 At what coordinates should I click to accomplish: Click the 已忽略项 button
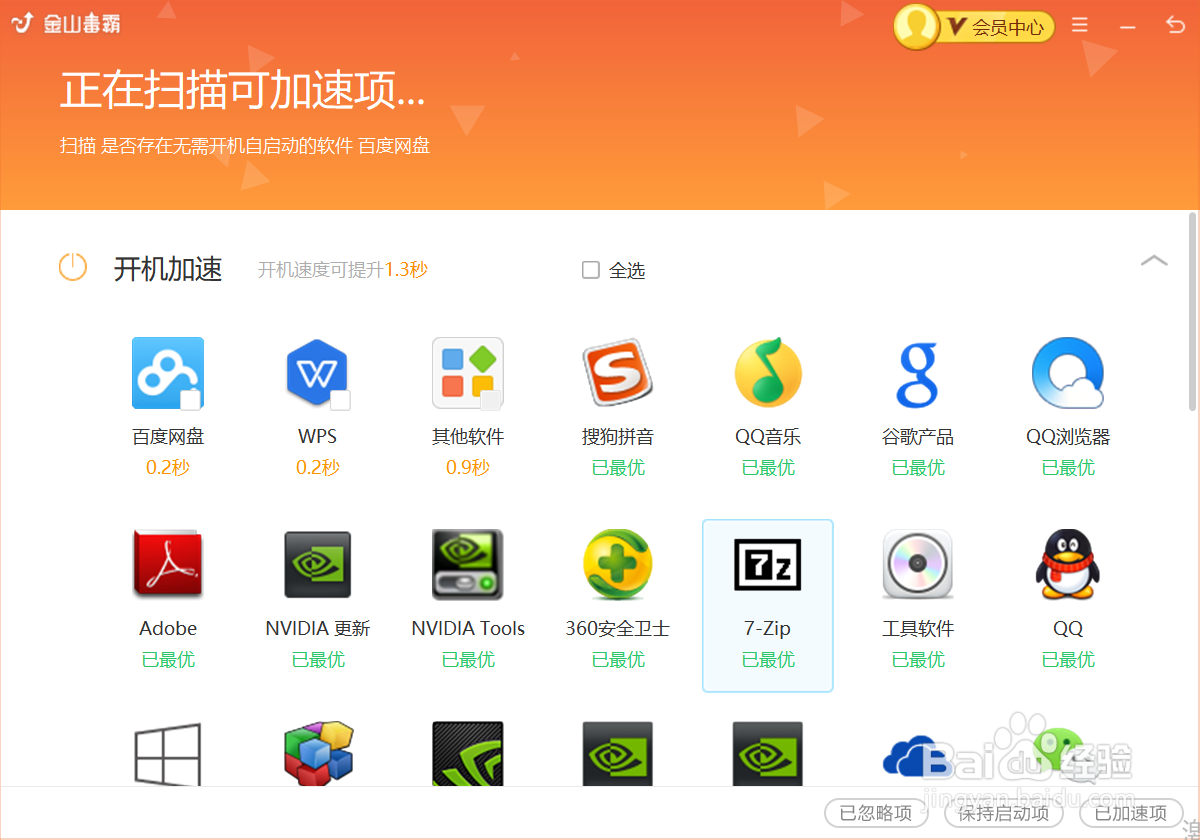[x=876, y=813]
